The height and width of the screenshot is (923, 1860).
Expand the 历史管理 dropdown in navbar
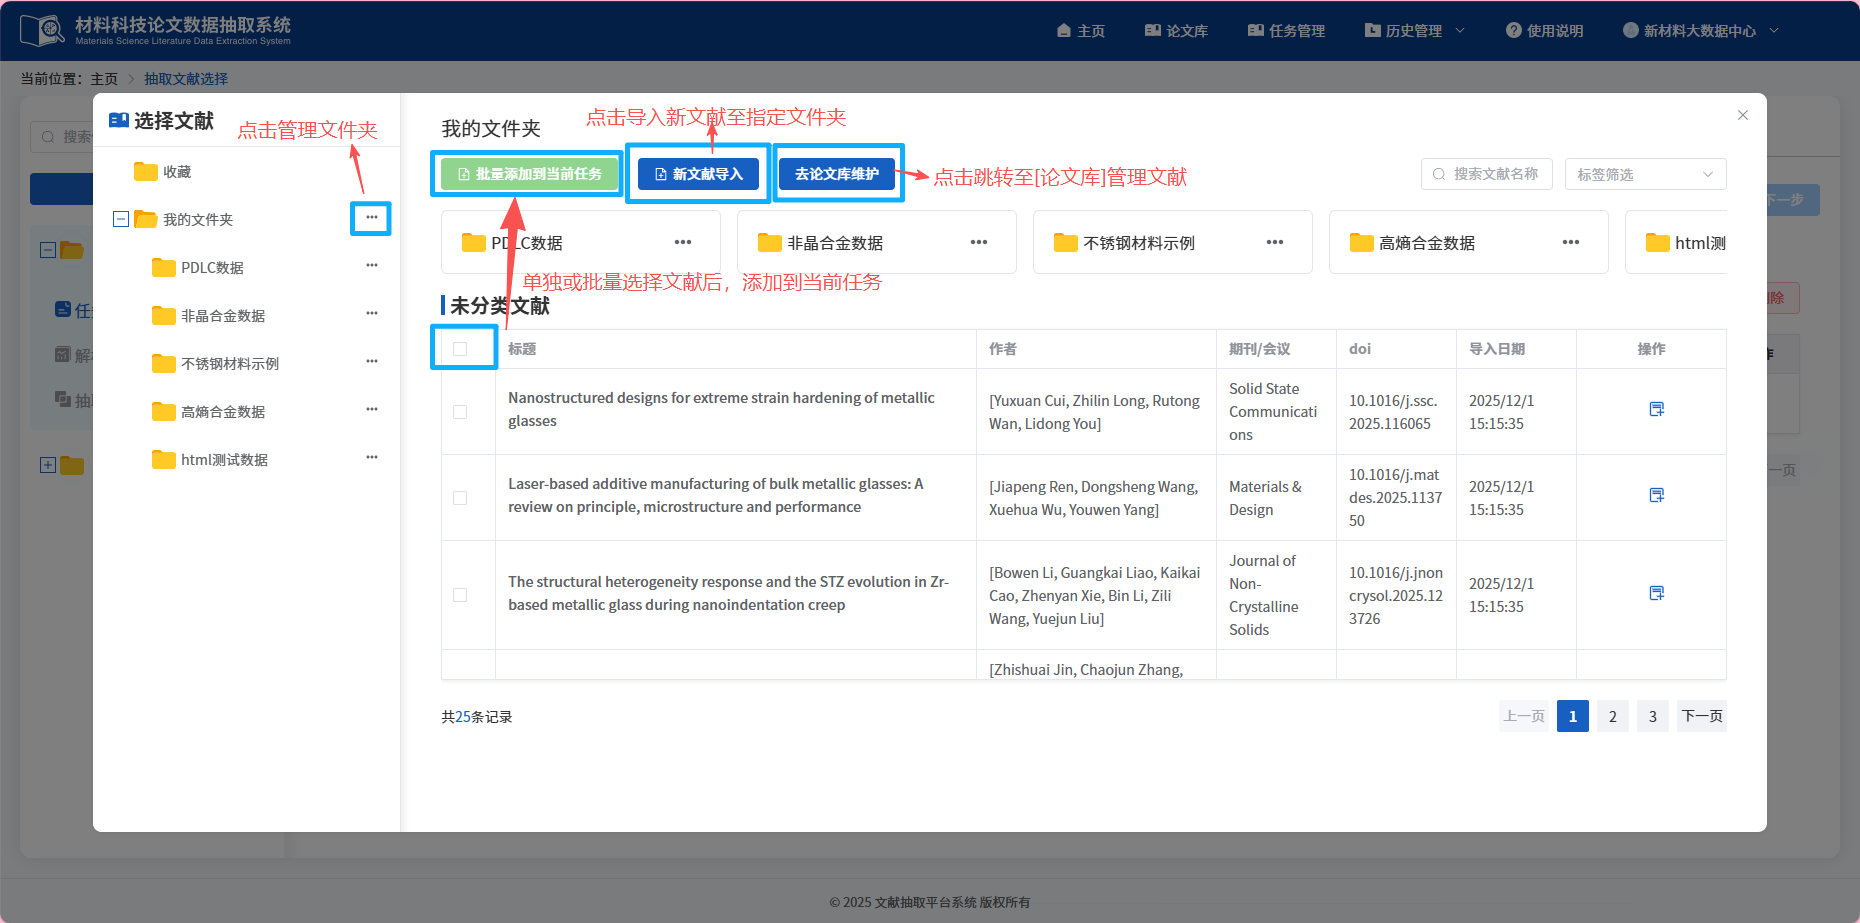tap(1413, 29)
